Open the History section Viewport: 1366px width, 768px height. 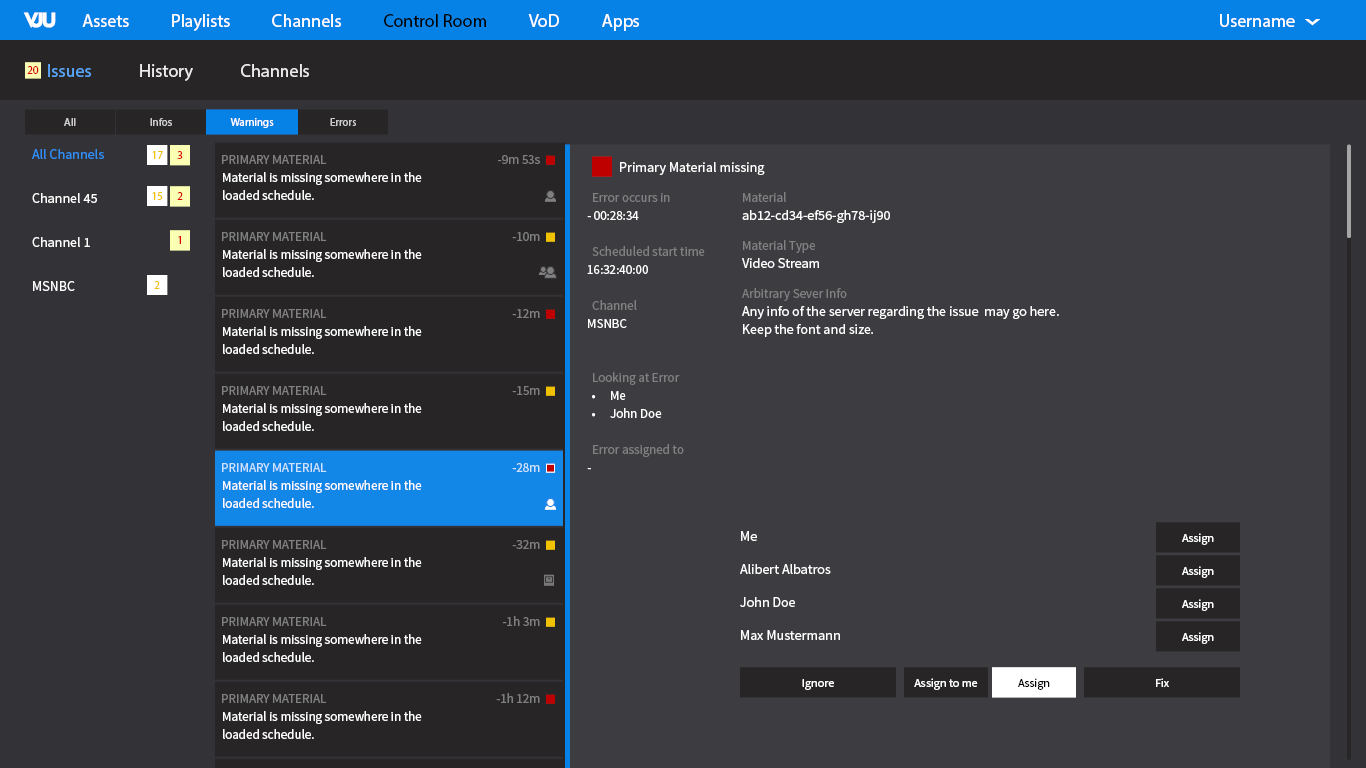tap(166, 71)
